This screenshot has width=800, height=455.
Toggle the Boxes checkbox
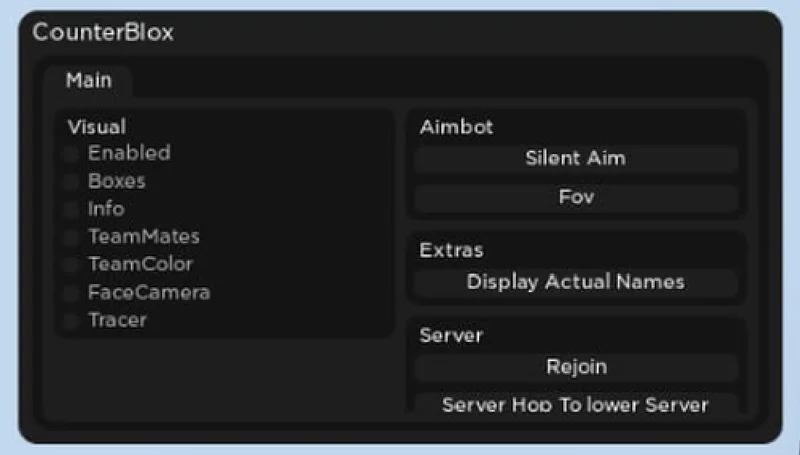(71, 182)
